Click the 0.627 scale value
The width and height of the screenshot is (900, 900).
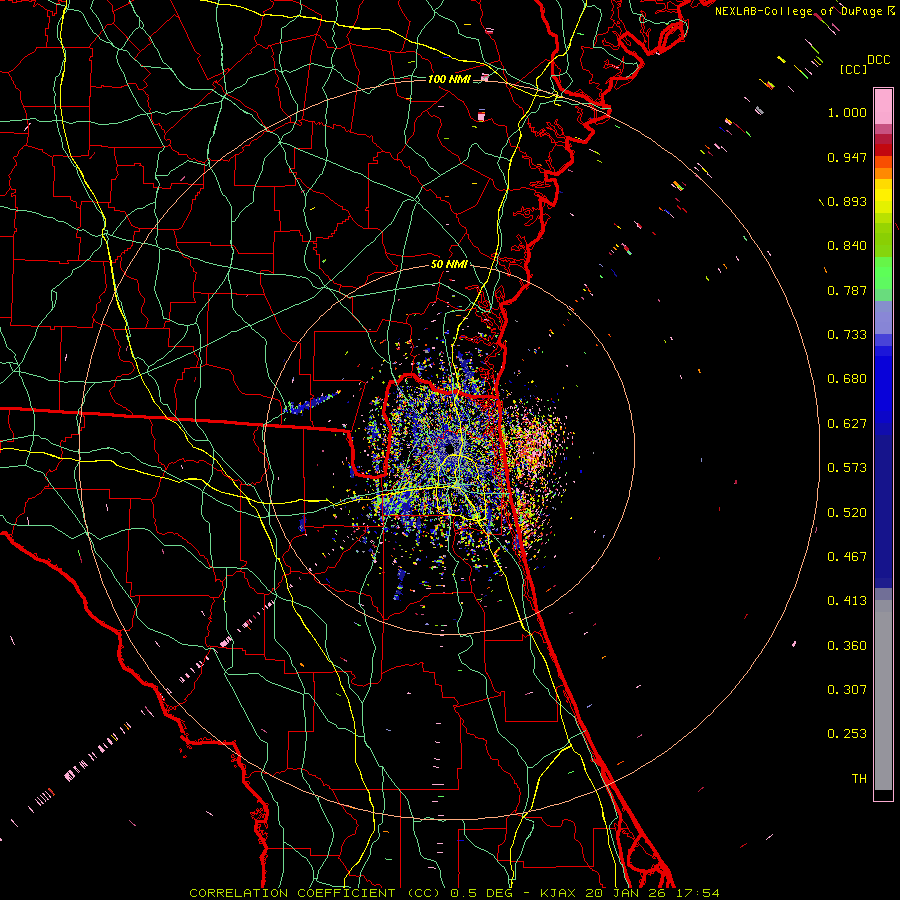coord(847,424)
